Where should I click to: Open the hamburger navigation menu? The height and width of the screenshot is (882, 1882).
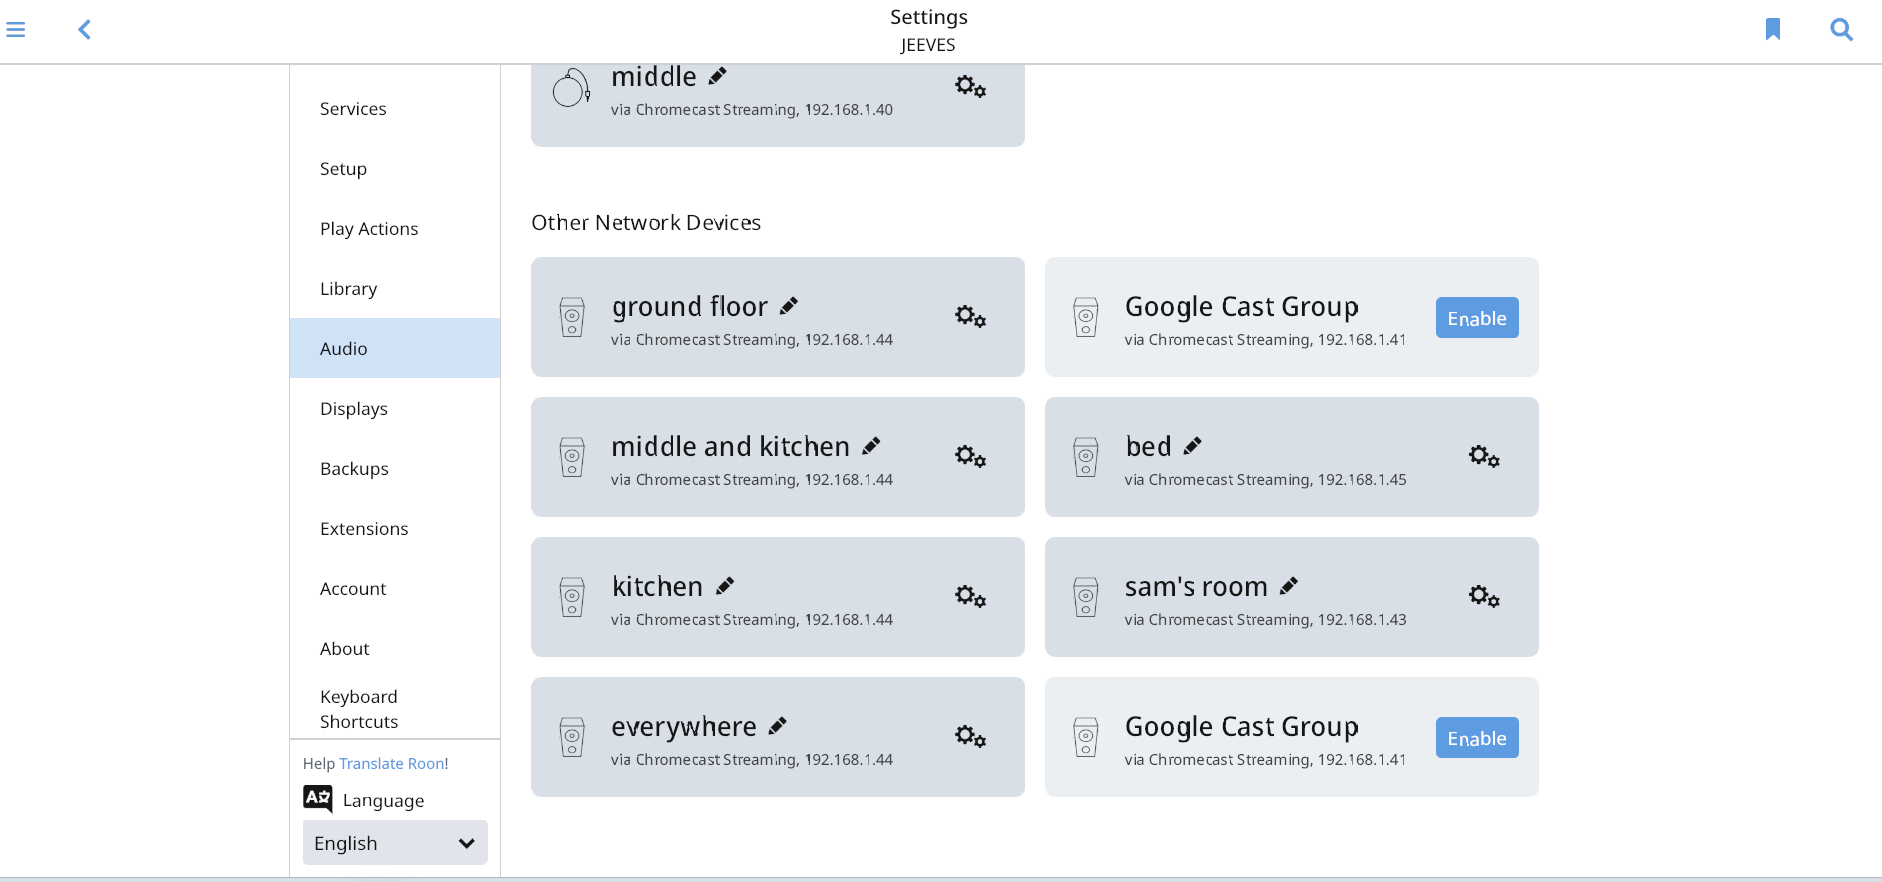click(16, 30)
